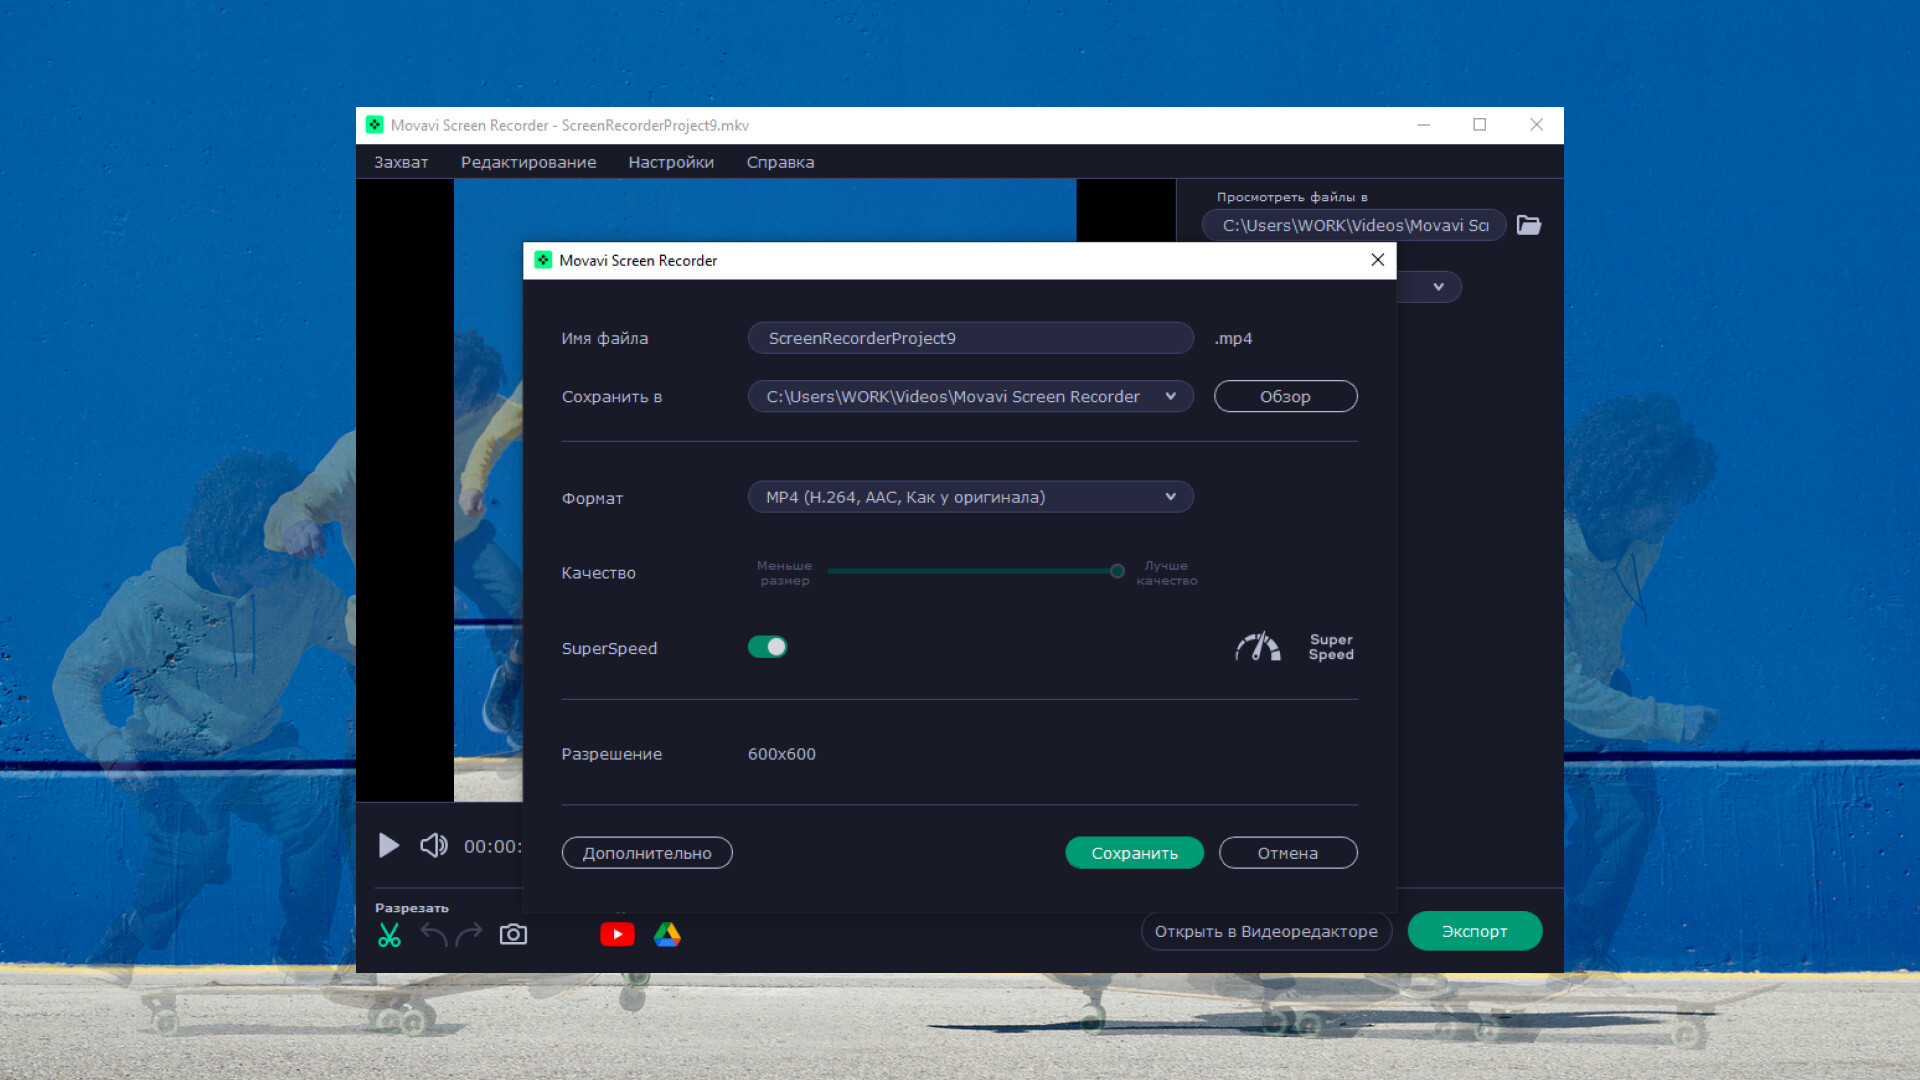This screenshot has width=1920, height=1080.
Task: Disable the SuperSpeed toggle
Action: tap(767, 647)
